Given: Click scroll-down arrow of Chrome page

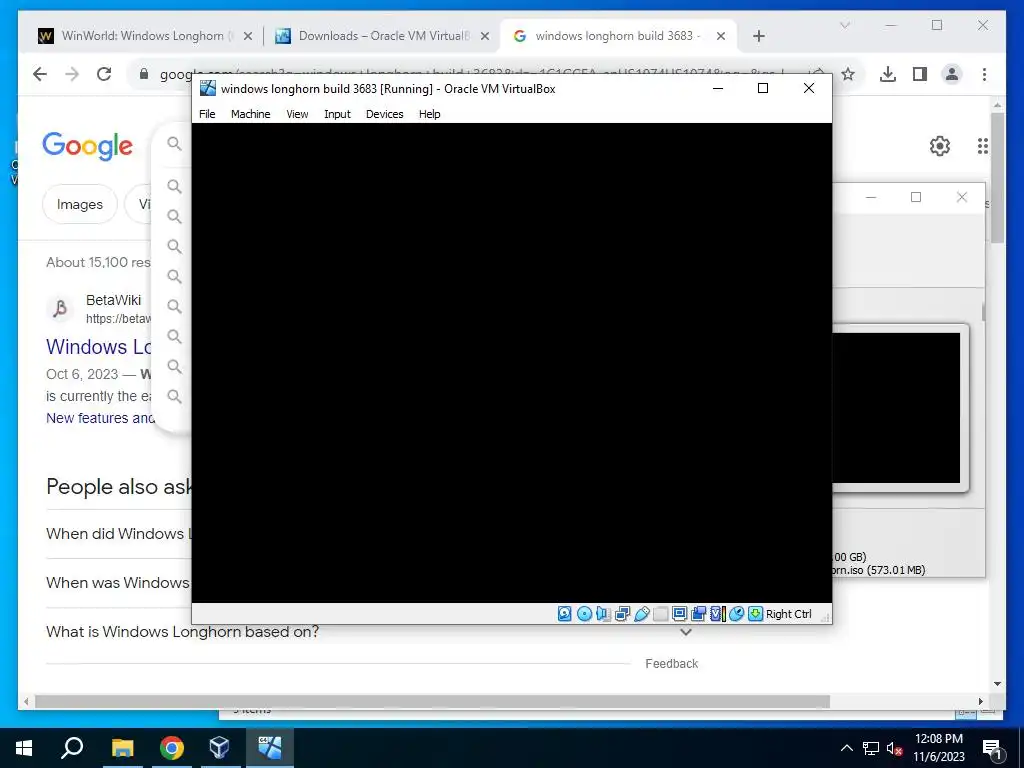Looking at the screenshot, I should [x=997, y=684].
